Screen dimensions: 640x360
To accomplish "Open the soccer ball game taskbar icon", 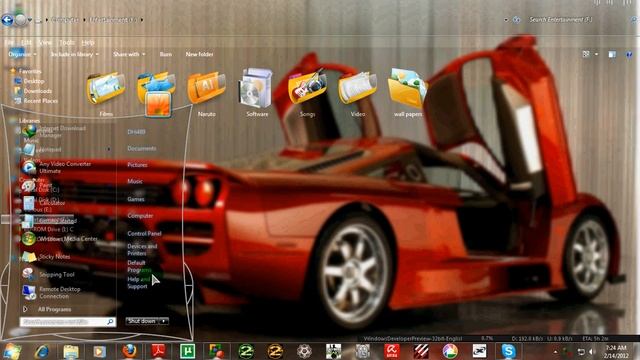I will [x=304, y=351].
